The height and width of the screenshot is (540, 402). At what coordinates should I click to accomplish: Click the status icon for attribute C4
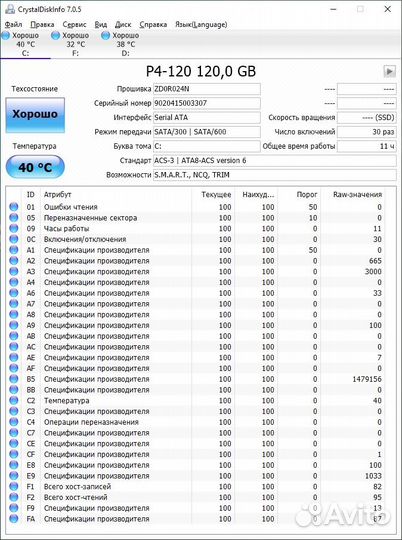tap(14, 422)
